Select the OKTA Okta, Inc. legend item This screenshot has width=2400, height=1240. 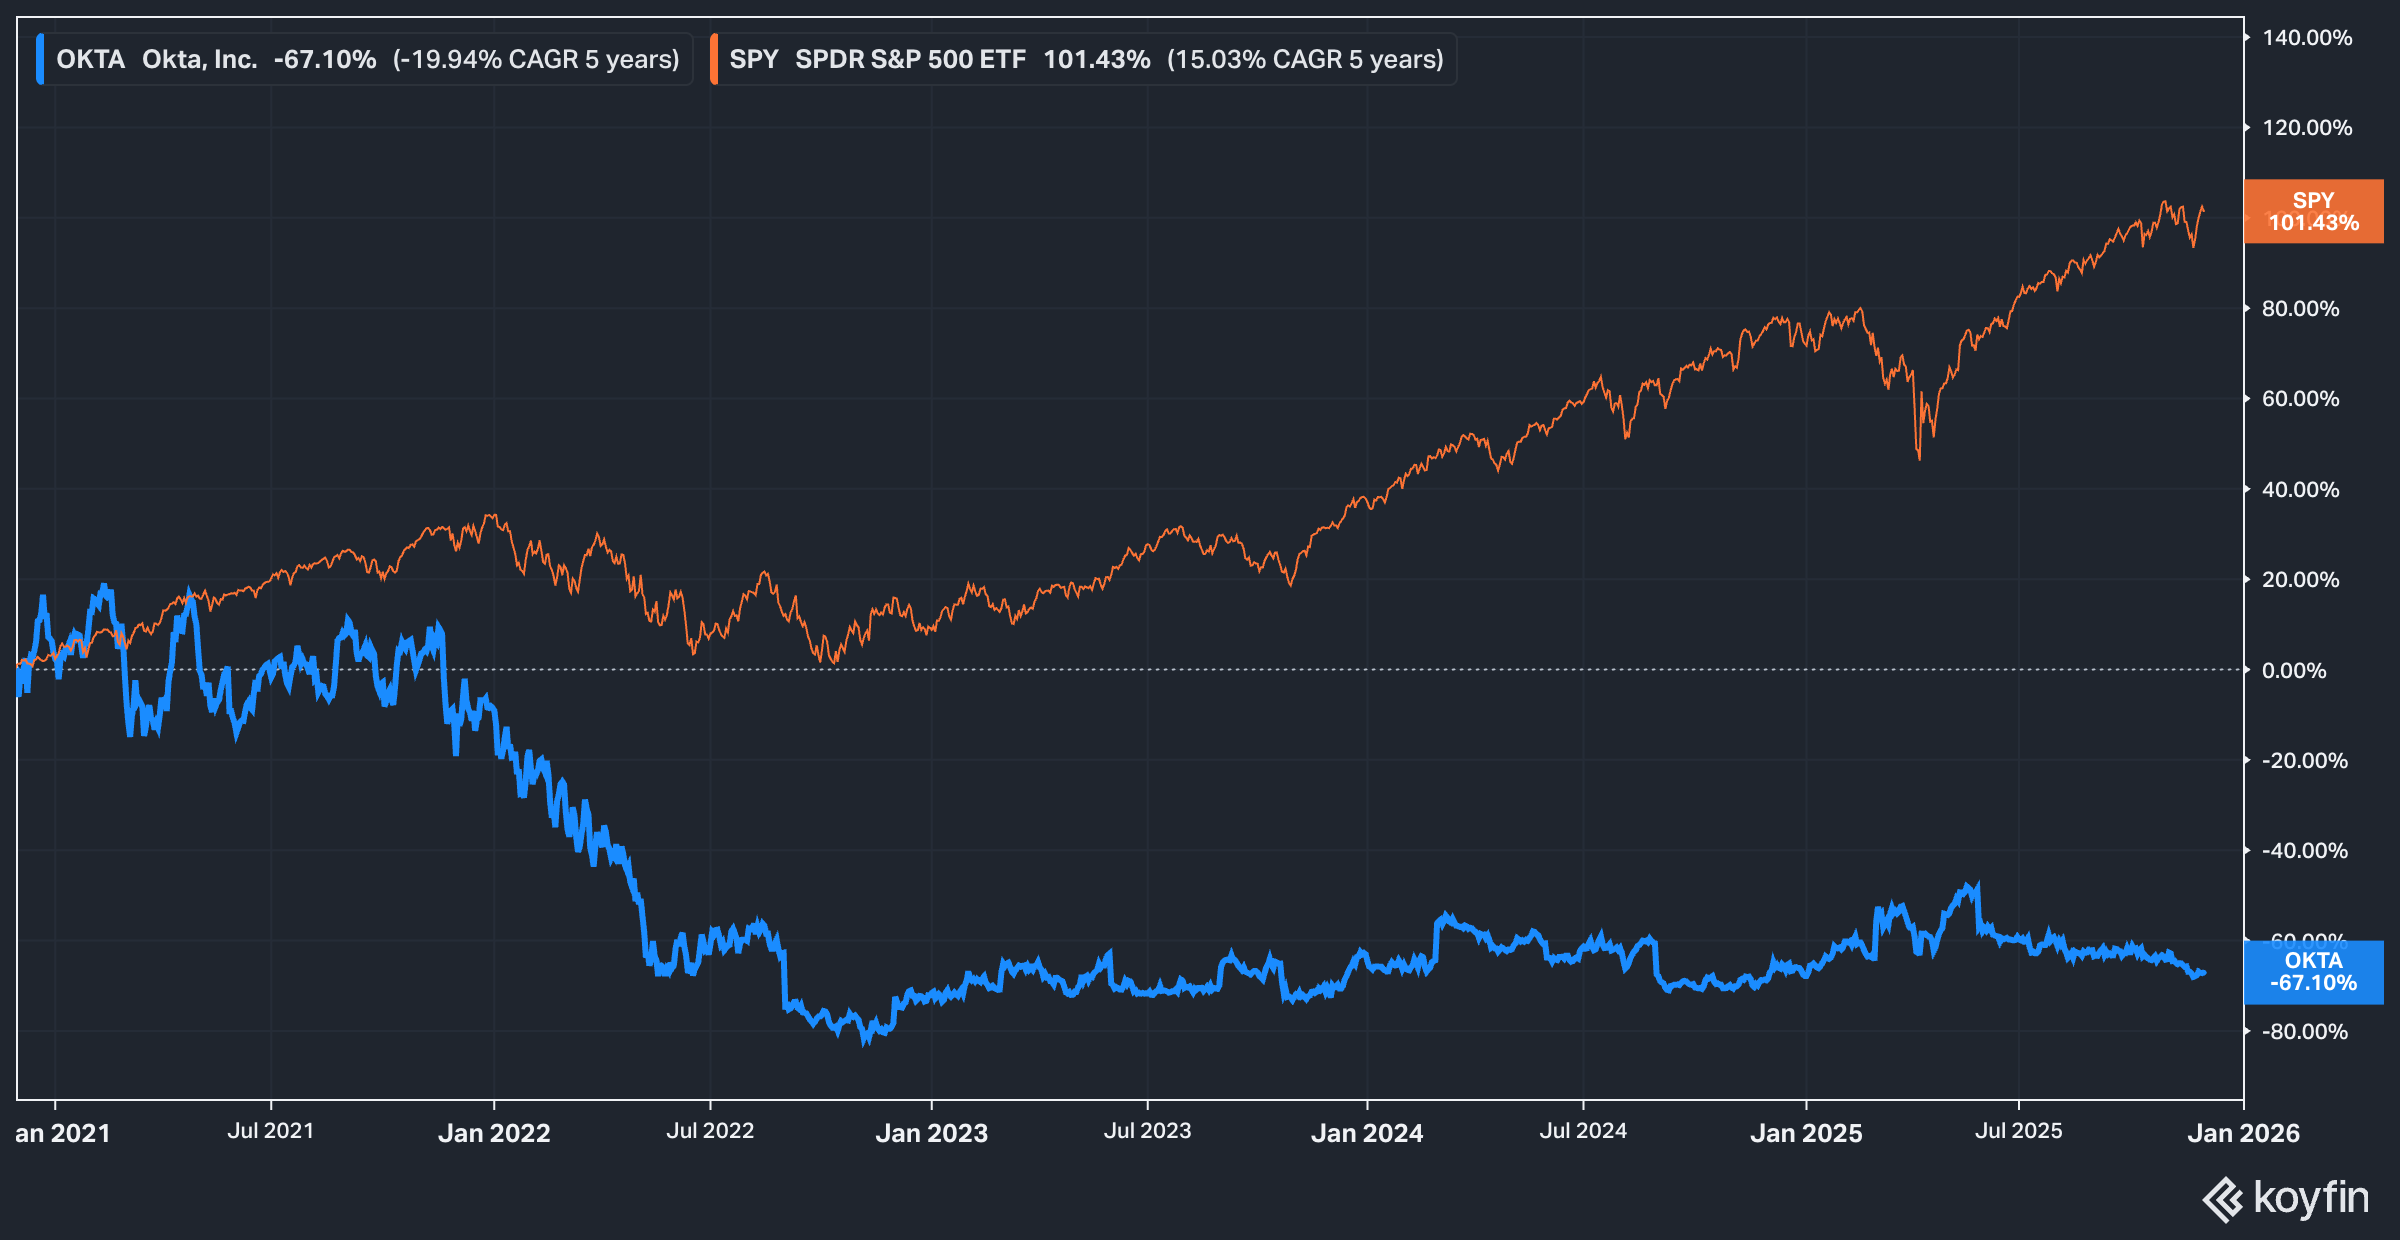(155, 58)
